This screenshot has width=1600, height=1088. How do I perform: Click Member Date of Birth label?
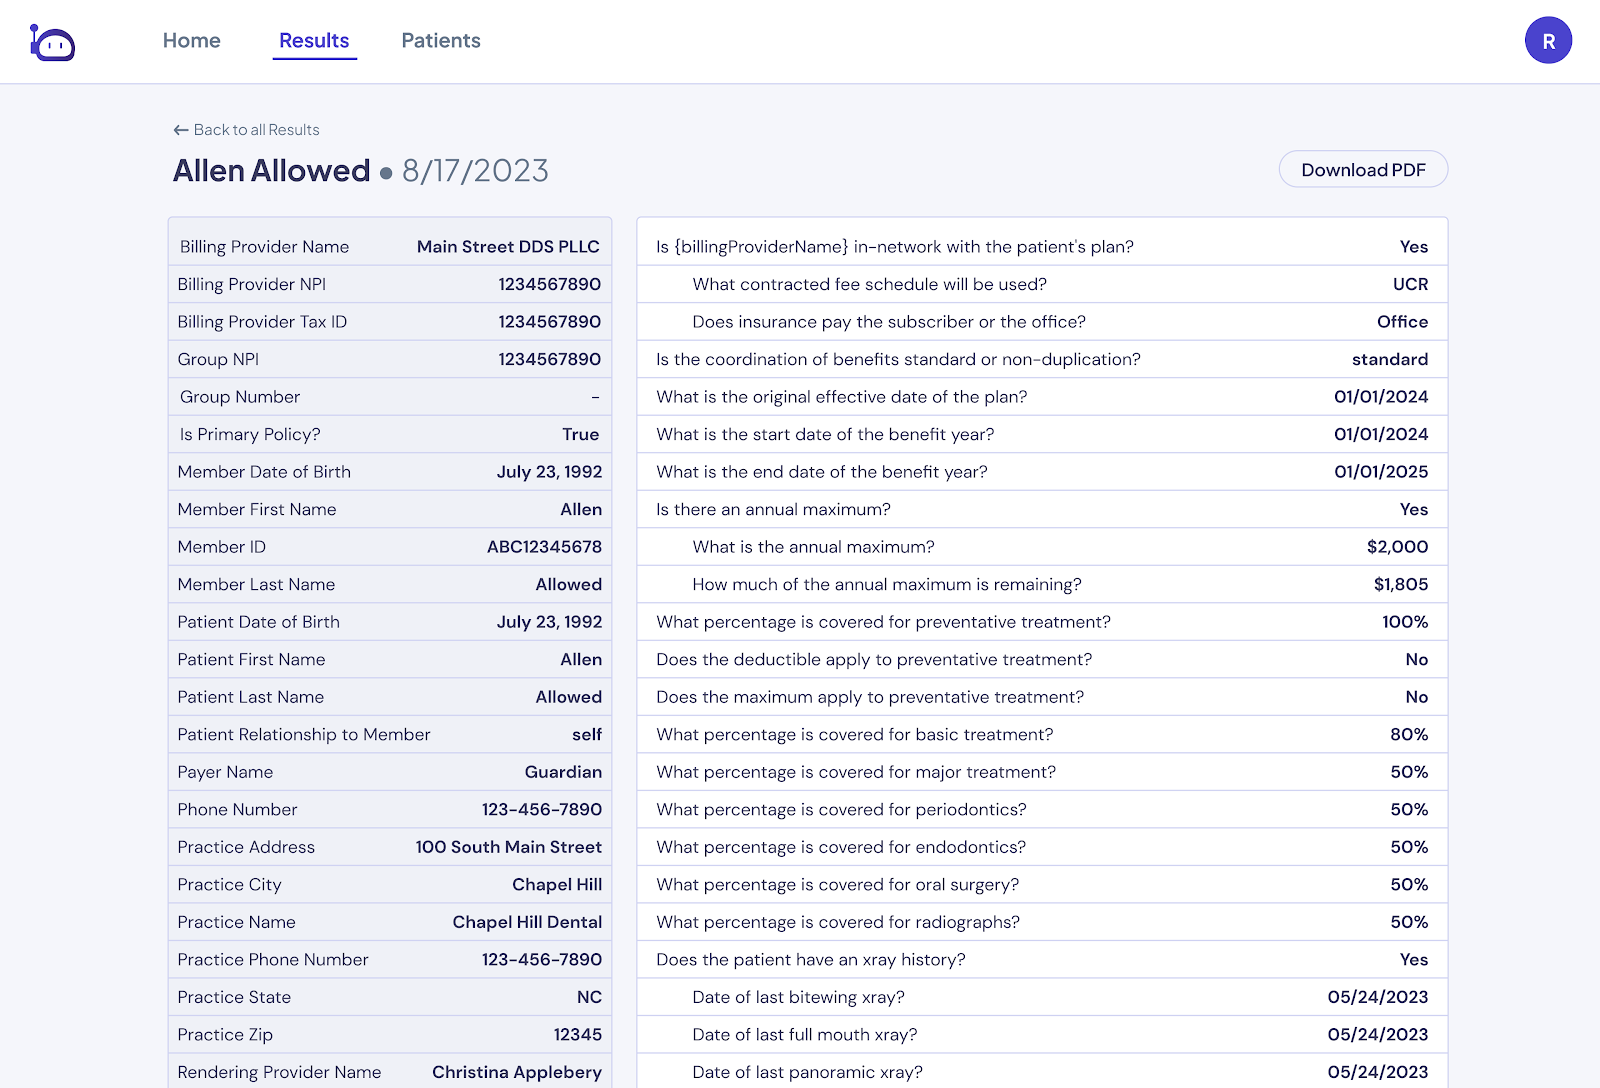click(x=264, y=472)
